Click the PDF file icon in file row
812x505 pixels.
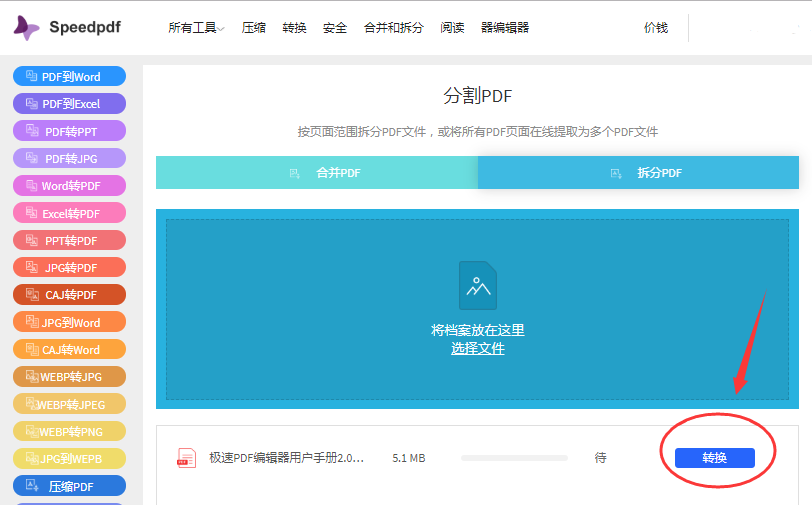coord(186,458)
